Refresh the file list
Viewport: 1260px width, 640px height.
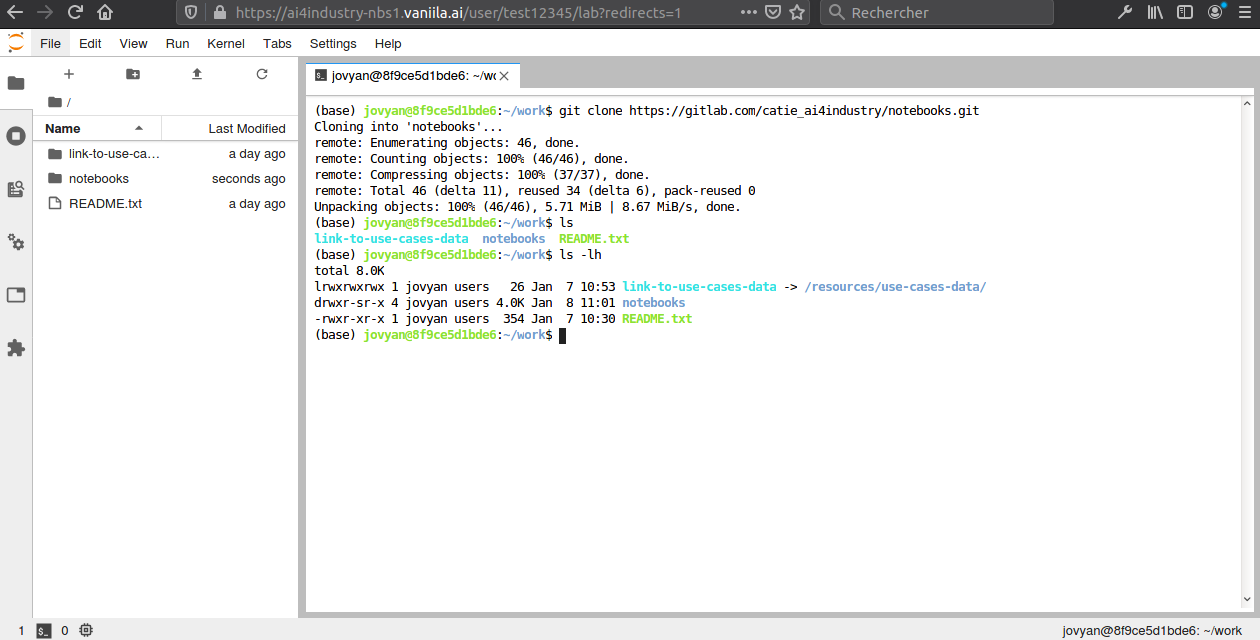[262, 74]
